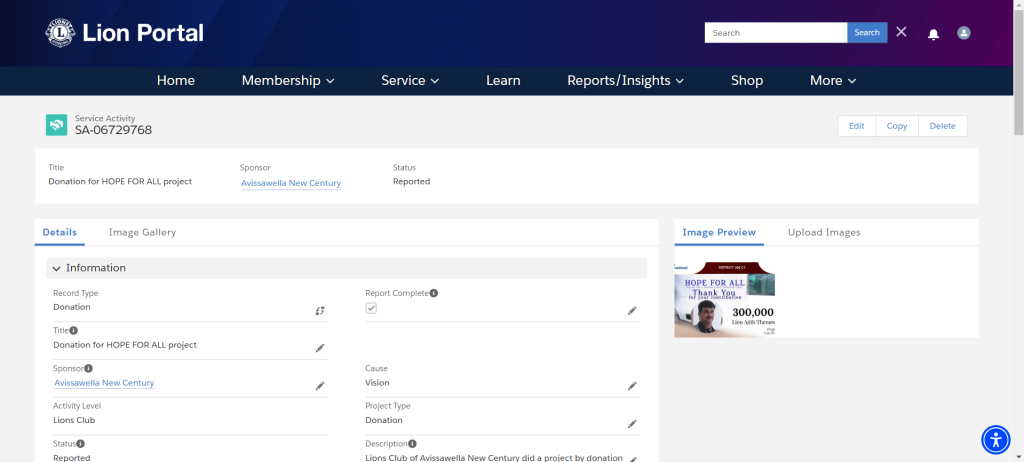
Task: Click the Copy button
Action: point(897,126)
